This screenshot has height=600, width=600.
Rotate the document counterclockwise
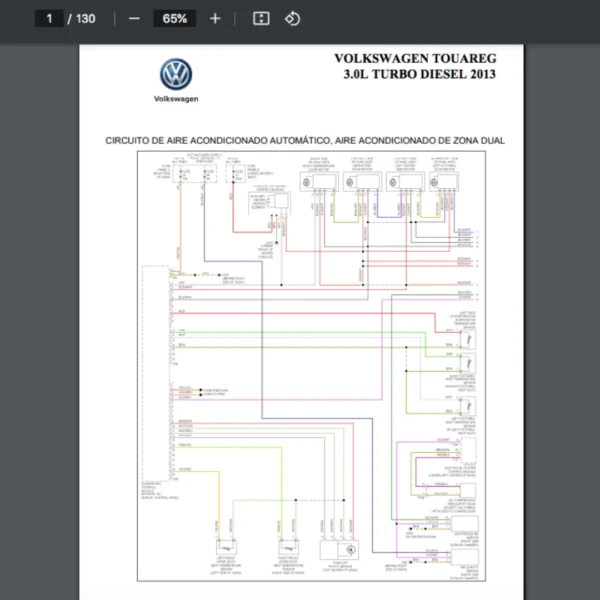[292, 18]
